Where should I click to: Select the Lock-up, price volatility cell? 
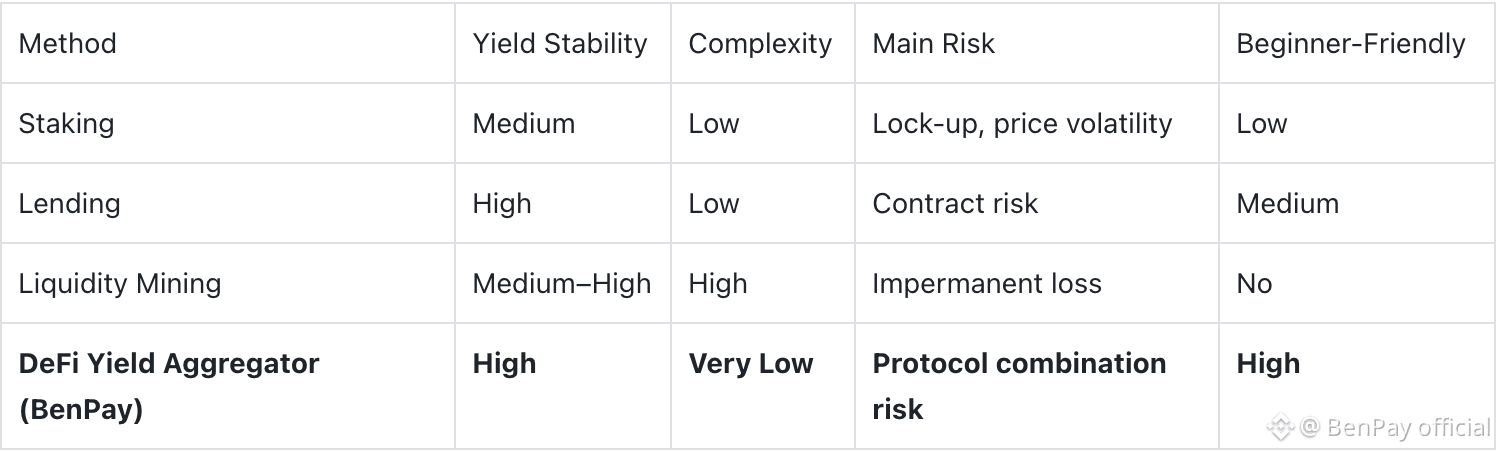point(1022,123)
